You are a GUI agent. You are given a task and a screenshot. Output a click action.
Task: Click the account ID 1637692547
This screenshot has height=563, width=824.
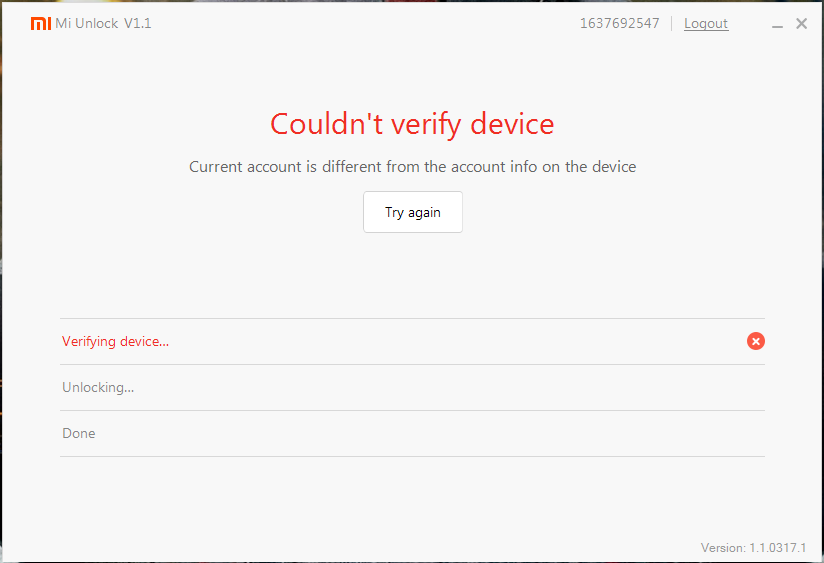619,23
